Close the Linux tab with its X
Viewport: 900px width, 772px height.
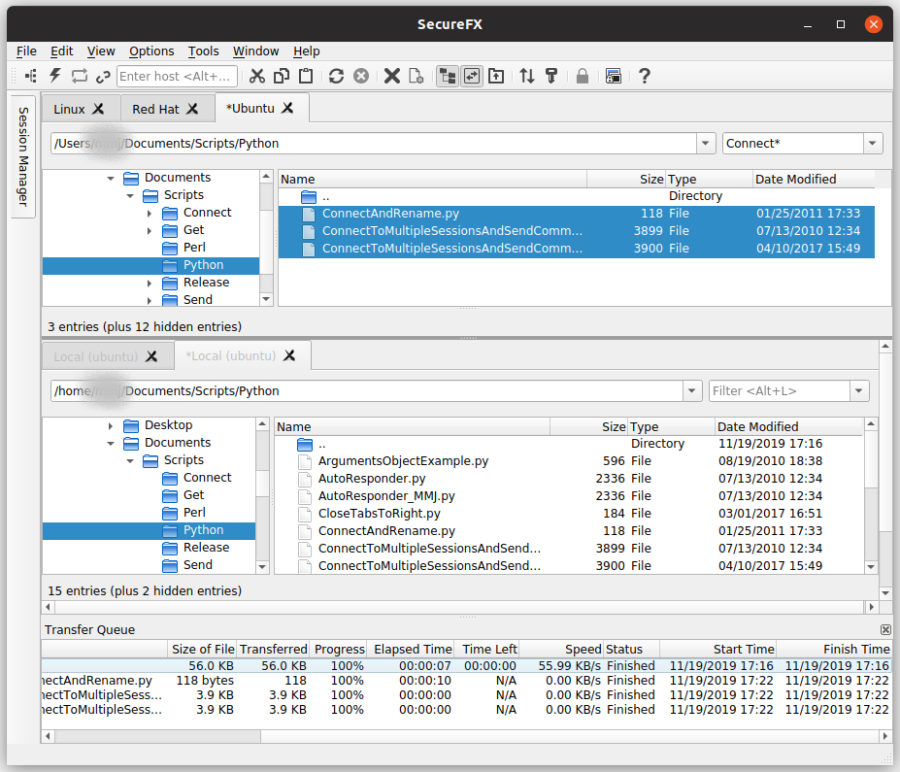pyautogui.click(x=99, y=109)
